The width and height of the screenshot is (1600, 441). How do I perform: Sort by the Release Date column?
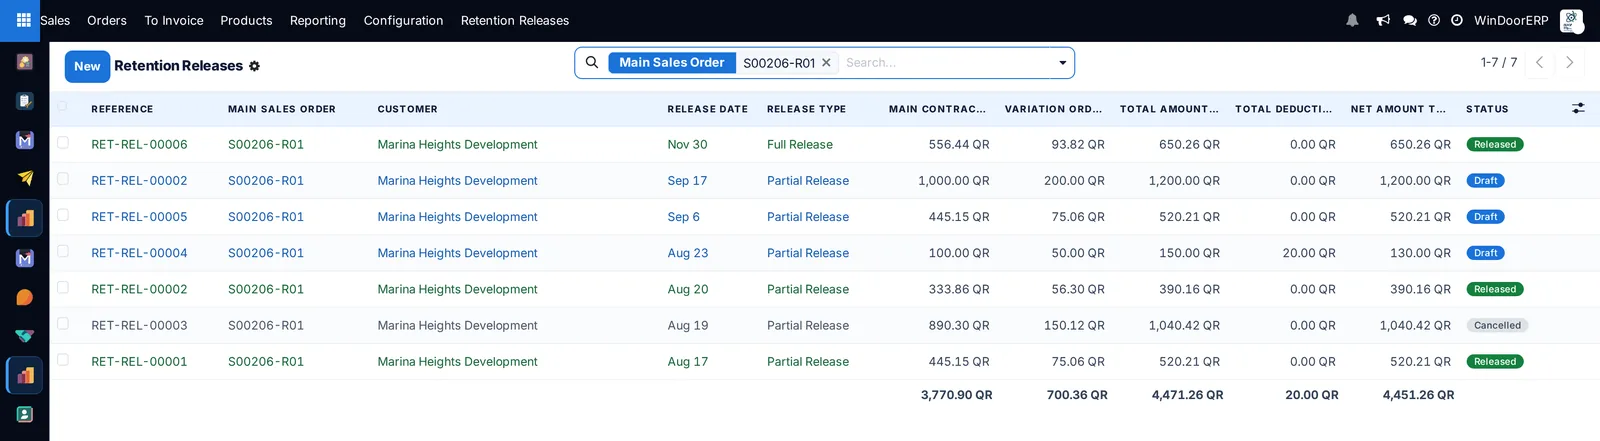pos(707,109)
